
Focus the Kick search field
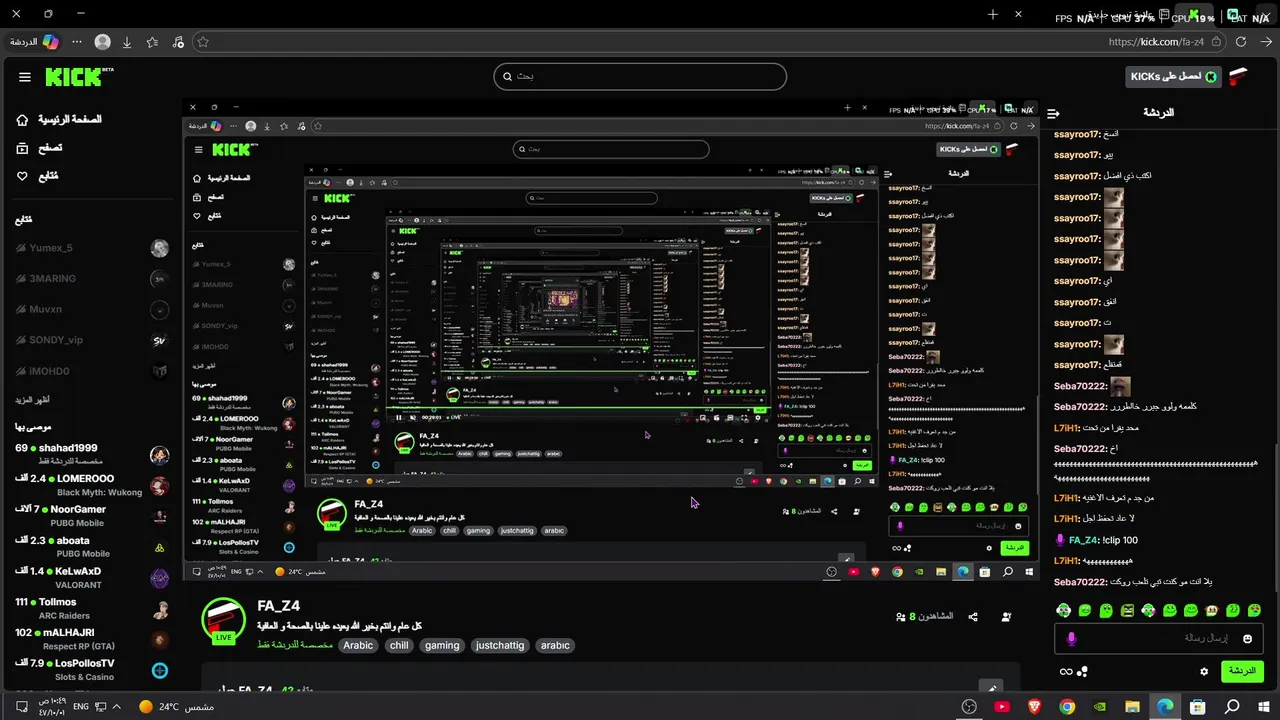(x=640, y=76)
